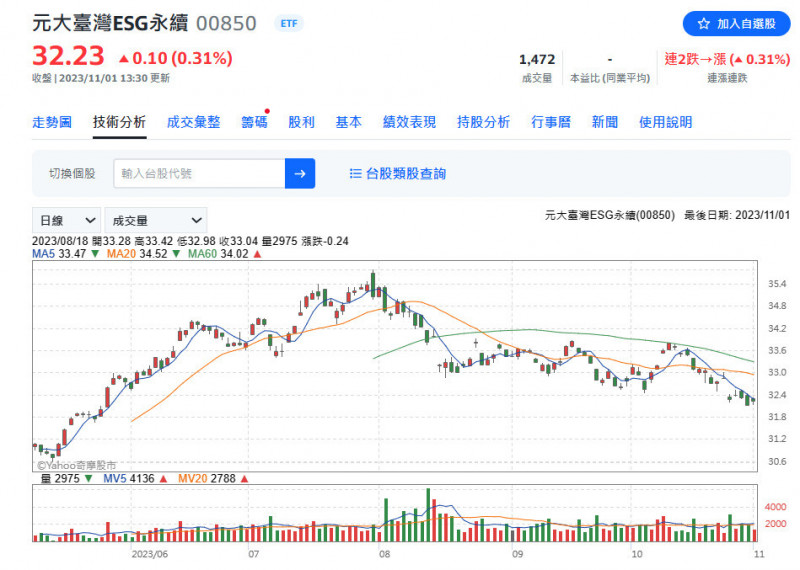
Task: Open the 基本 tab
Action: (348, 122)
